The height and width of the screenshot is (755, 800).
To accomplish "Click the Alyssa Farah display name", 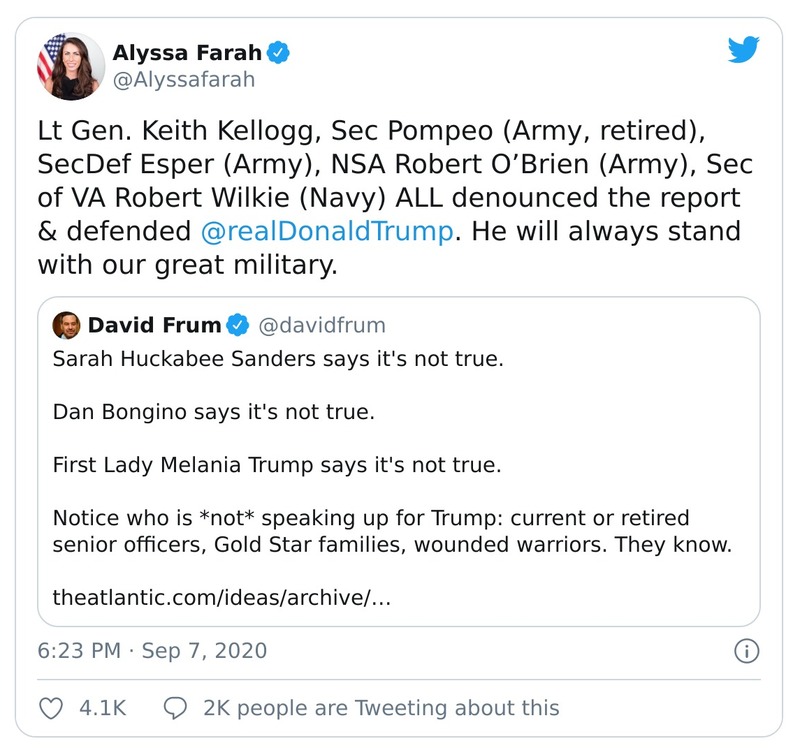I will 188,53.
